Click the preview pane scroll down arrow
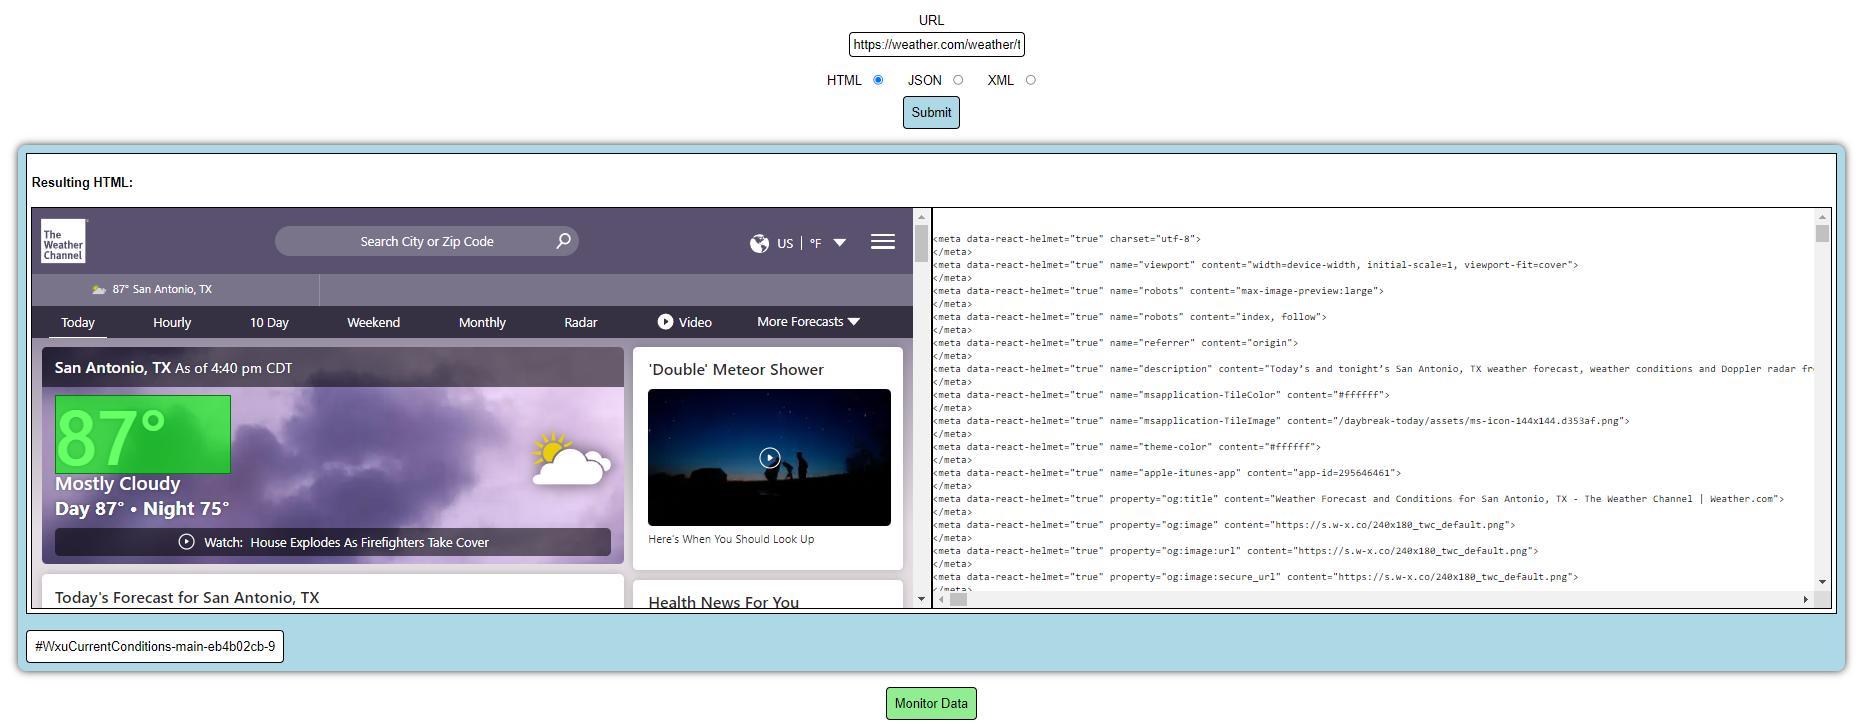The height and width of the screenshot is (724, 1865). 921,599
